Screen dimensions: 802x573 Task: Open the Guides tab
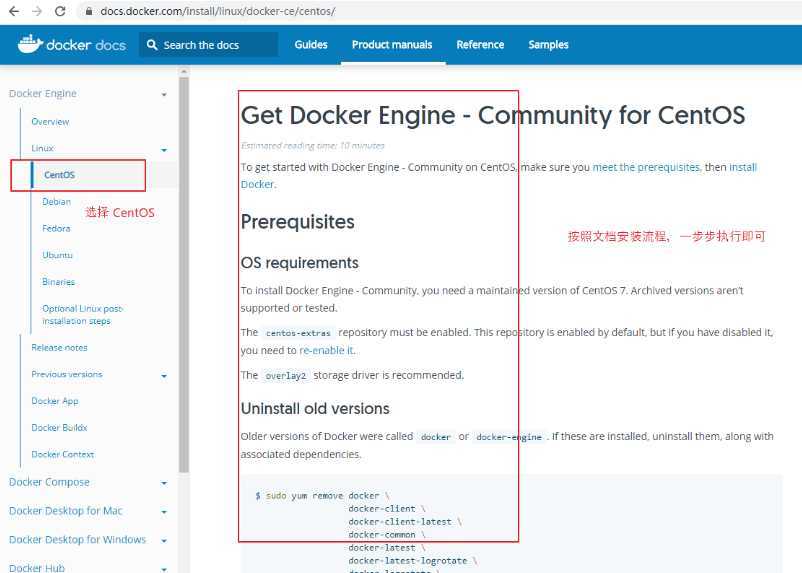tap(311, 45)
